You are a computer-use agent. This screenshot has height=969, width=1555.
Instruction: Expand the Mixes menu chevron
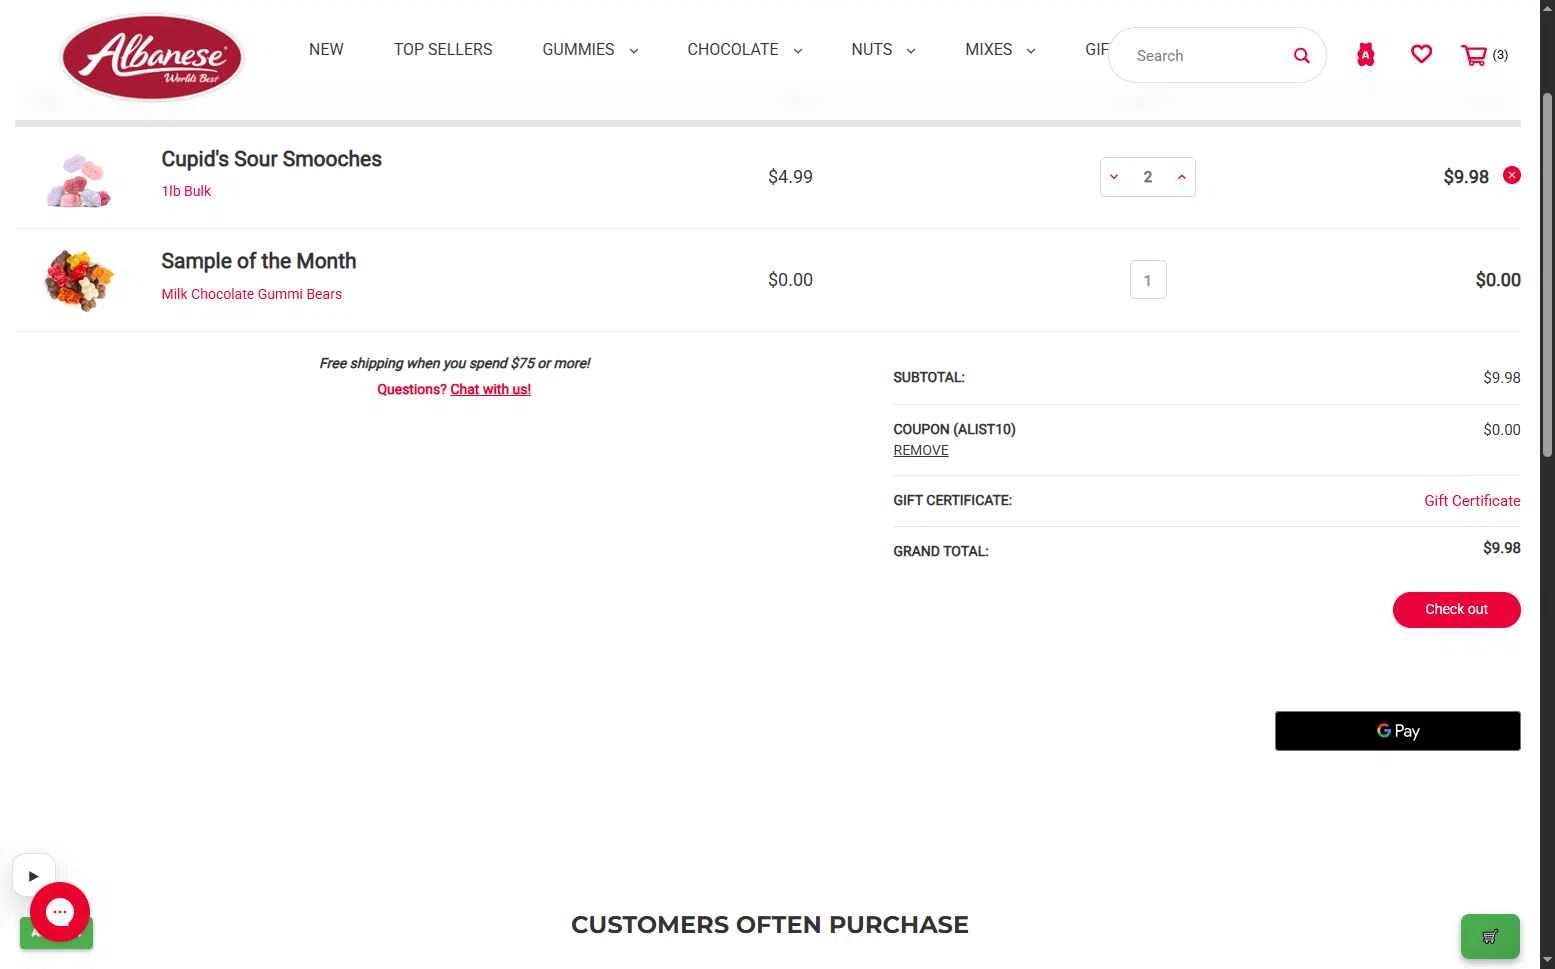[x=1030, y=51]
